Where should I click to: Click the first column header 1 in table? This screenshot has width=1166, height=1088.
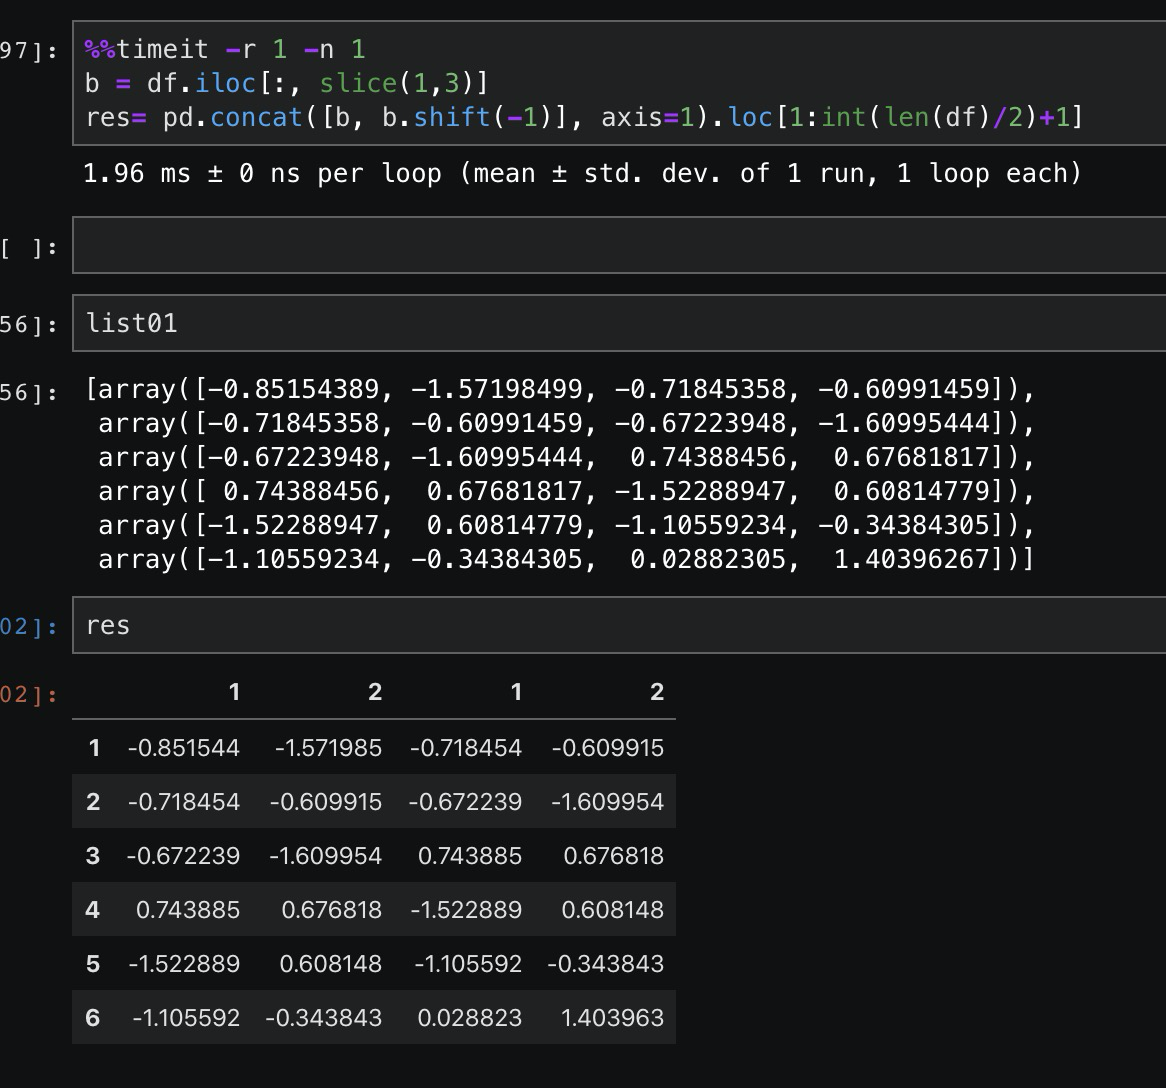(x=233, y=691)
